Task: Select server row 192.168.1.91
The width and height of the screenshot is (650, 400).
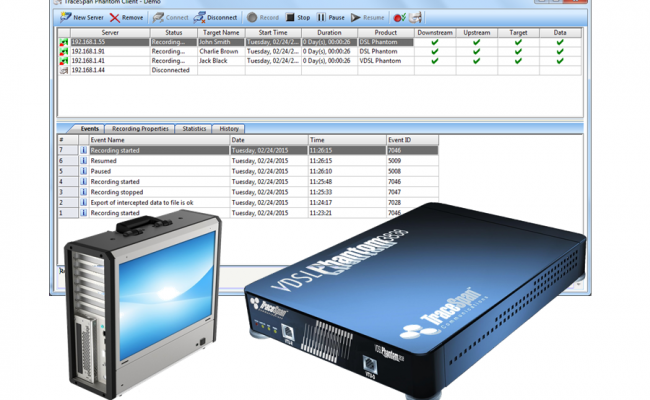Action: click(x=319, y=51)
